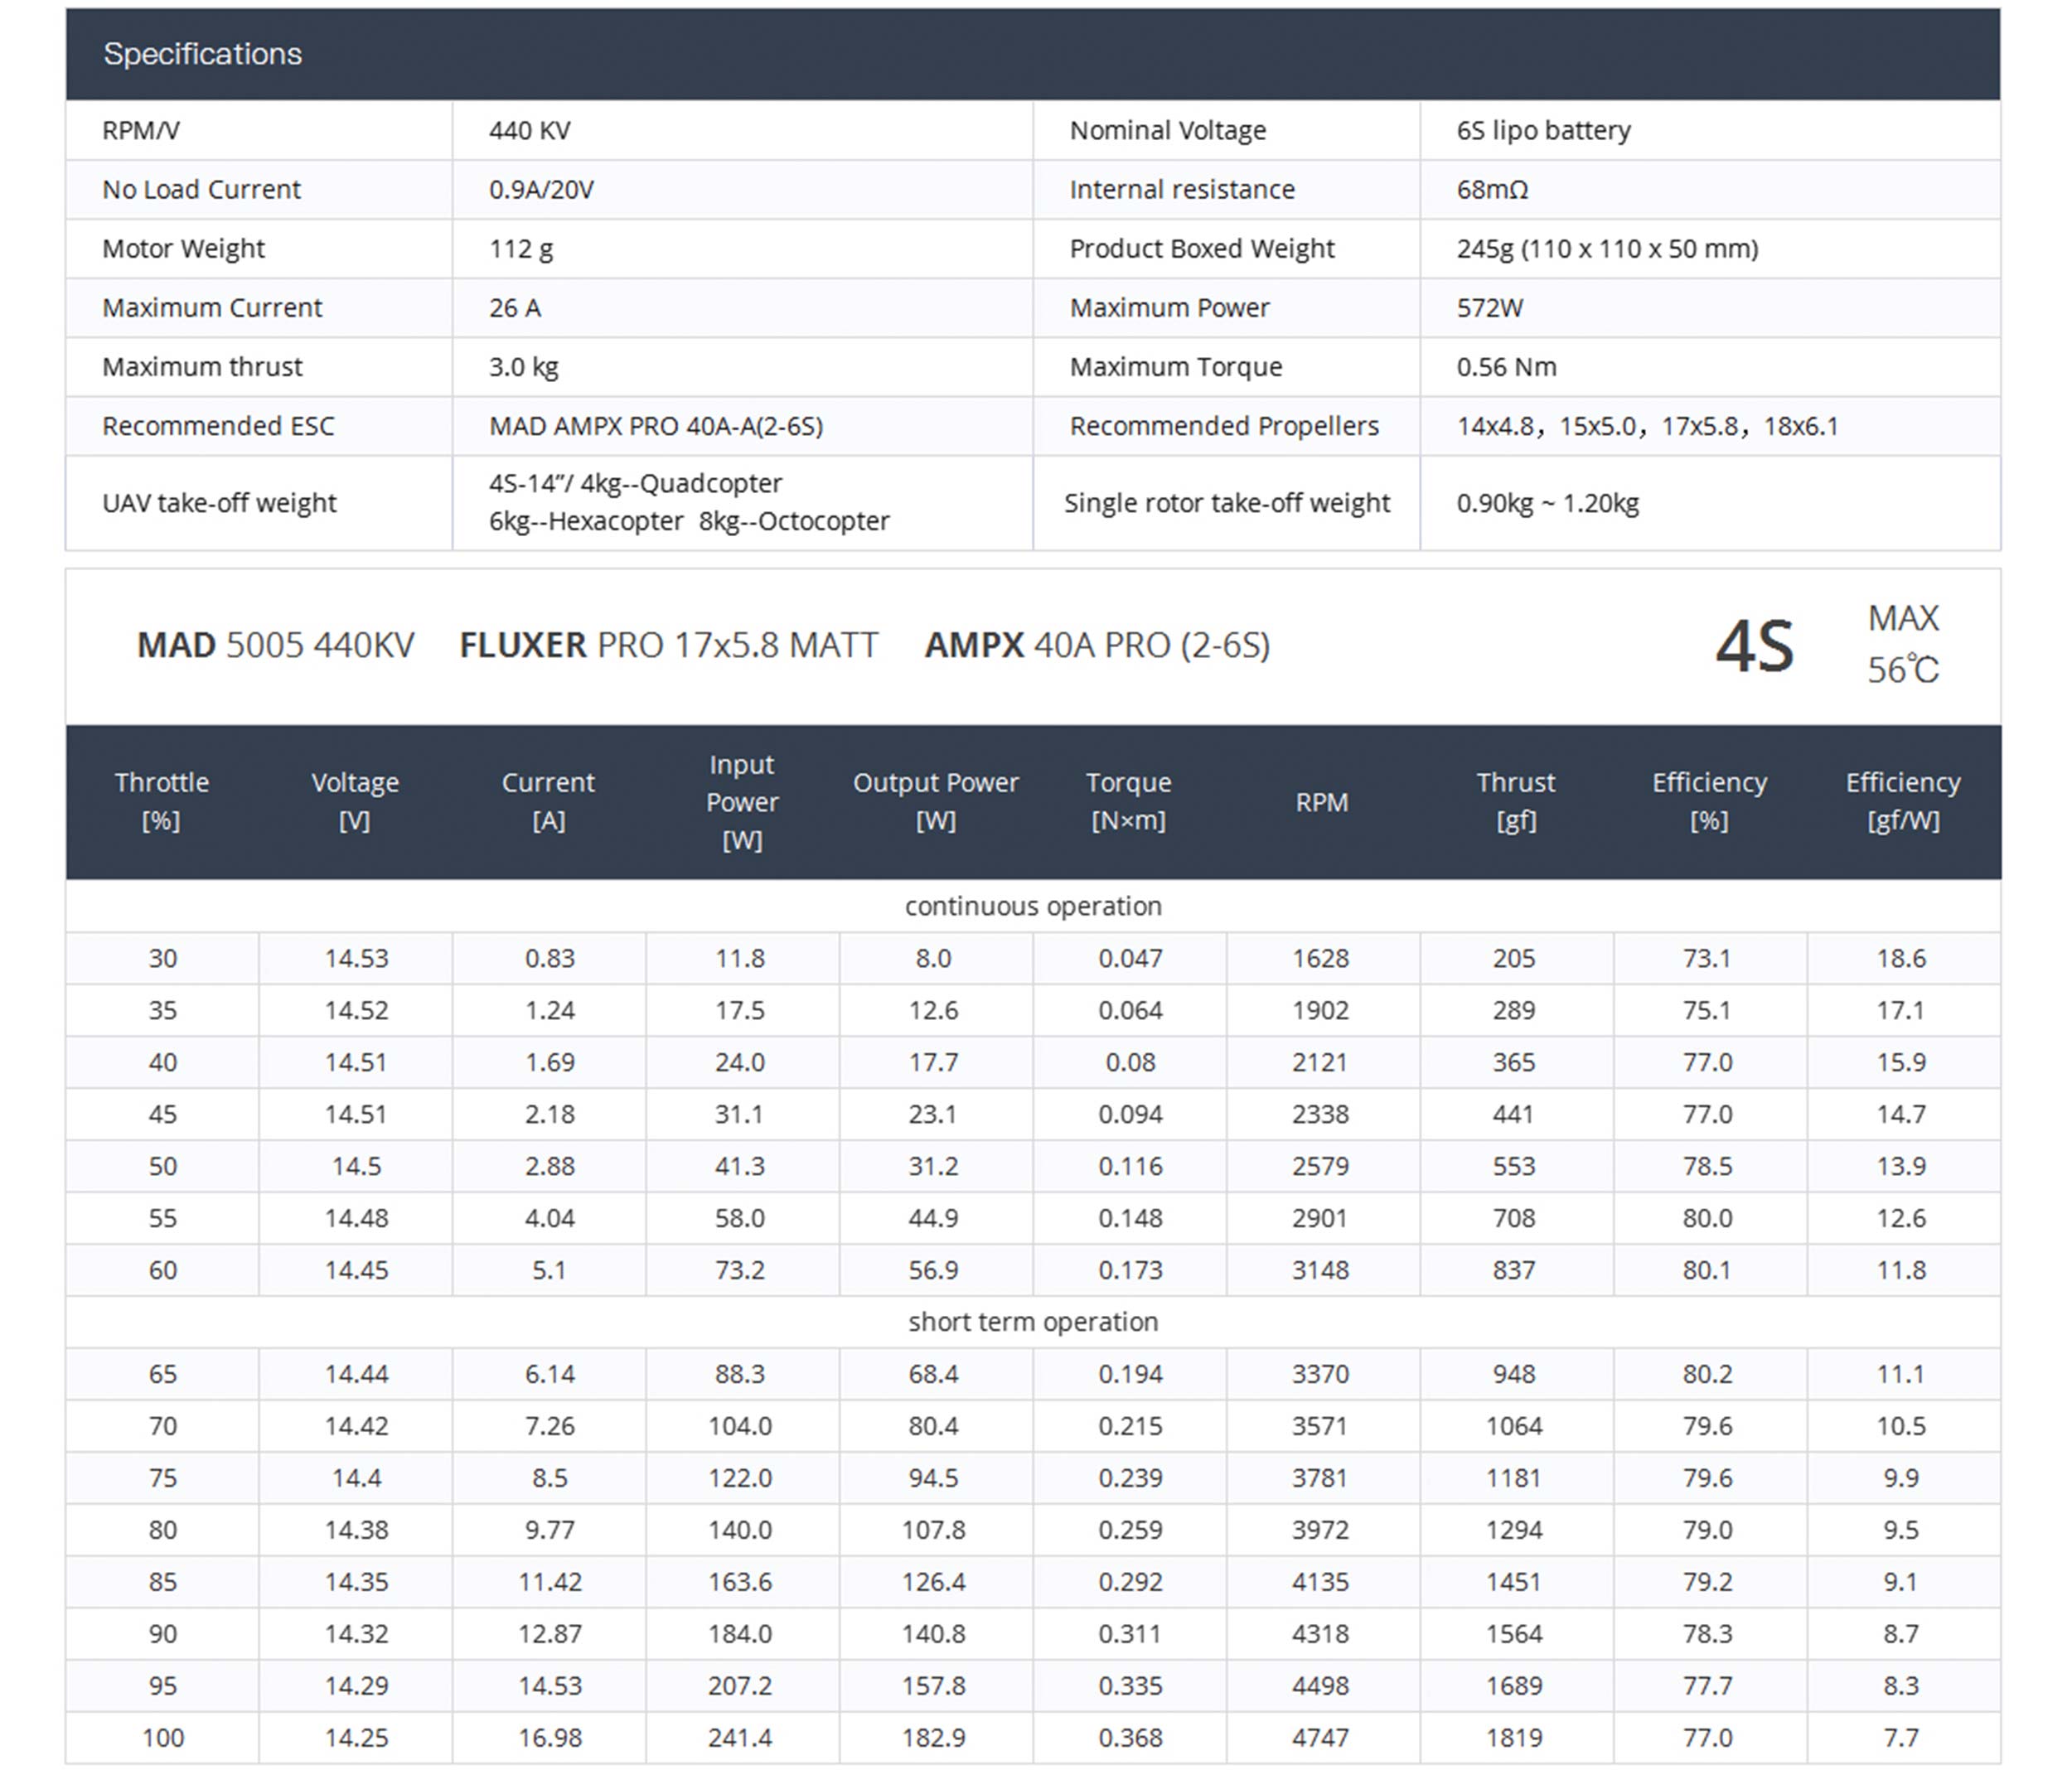The image size is (2072, 1770).
Task: Click the large 4S label
Action: pyautogui.click(x=1754, y=646)
